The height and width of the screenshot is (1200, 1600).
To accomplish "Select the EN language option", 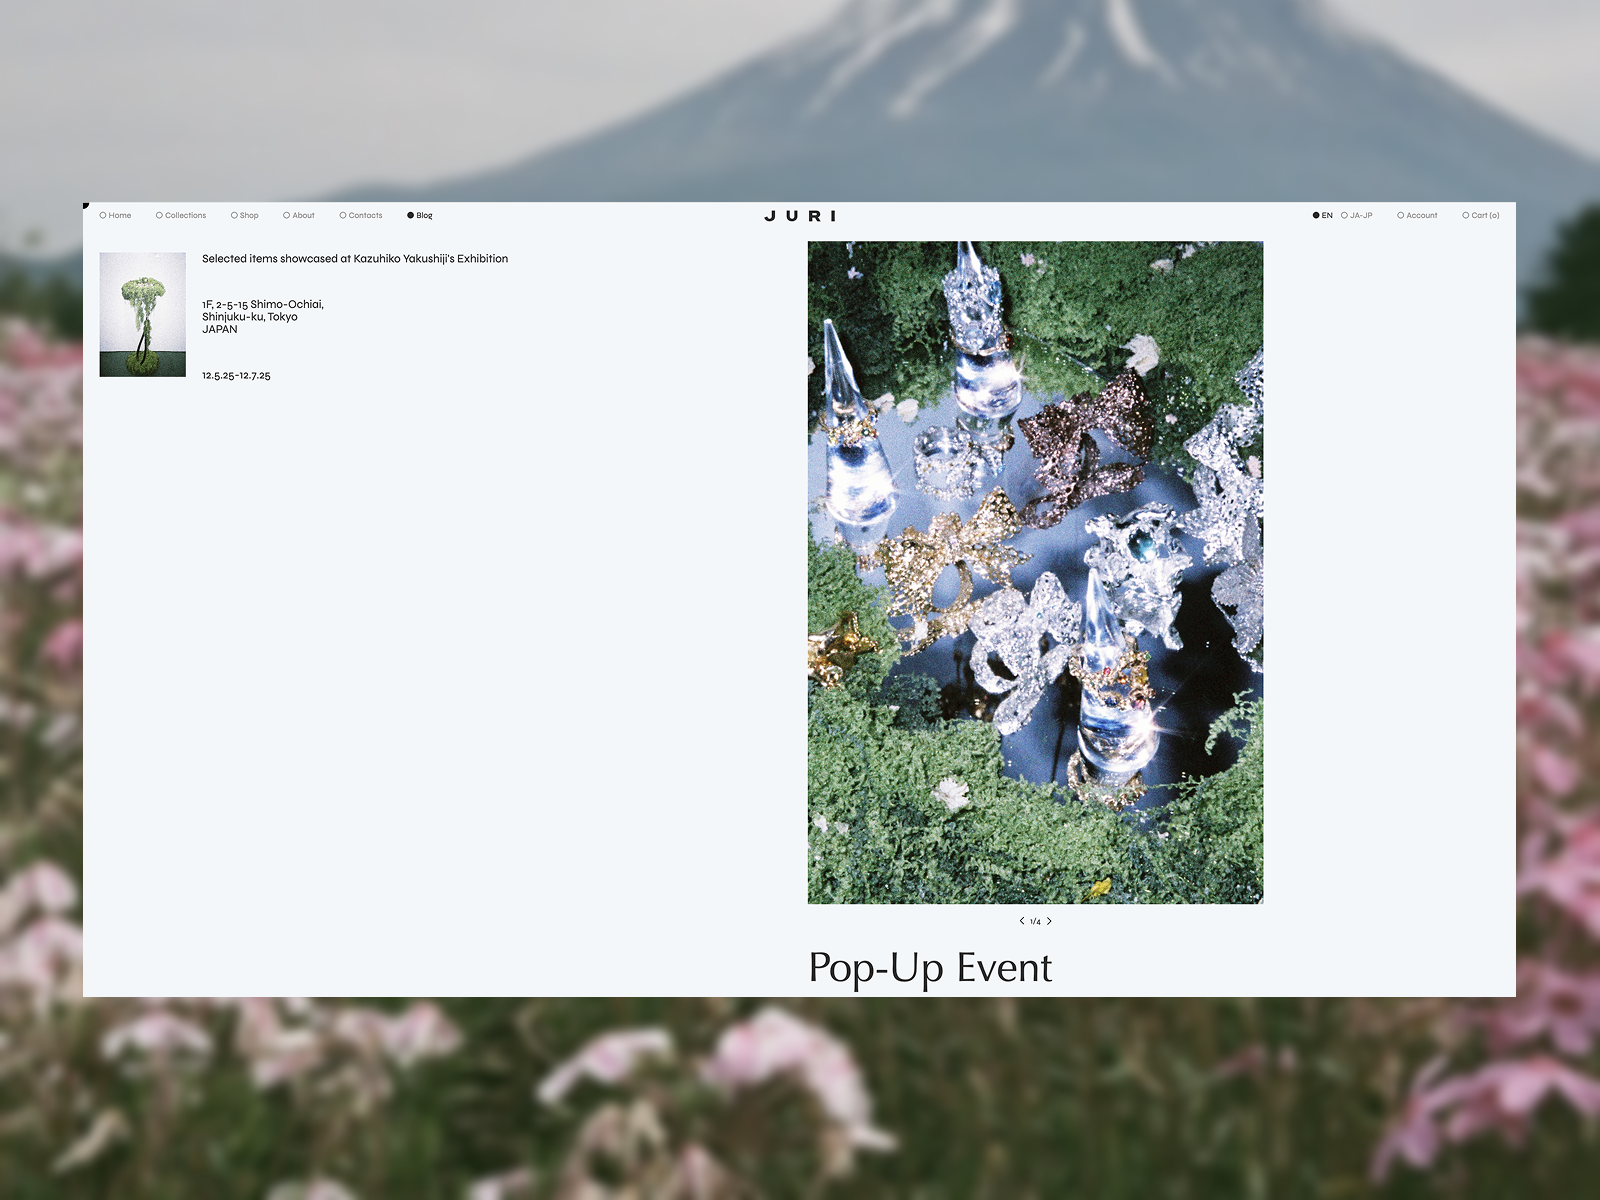I will coord(1325,215).
